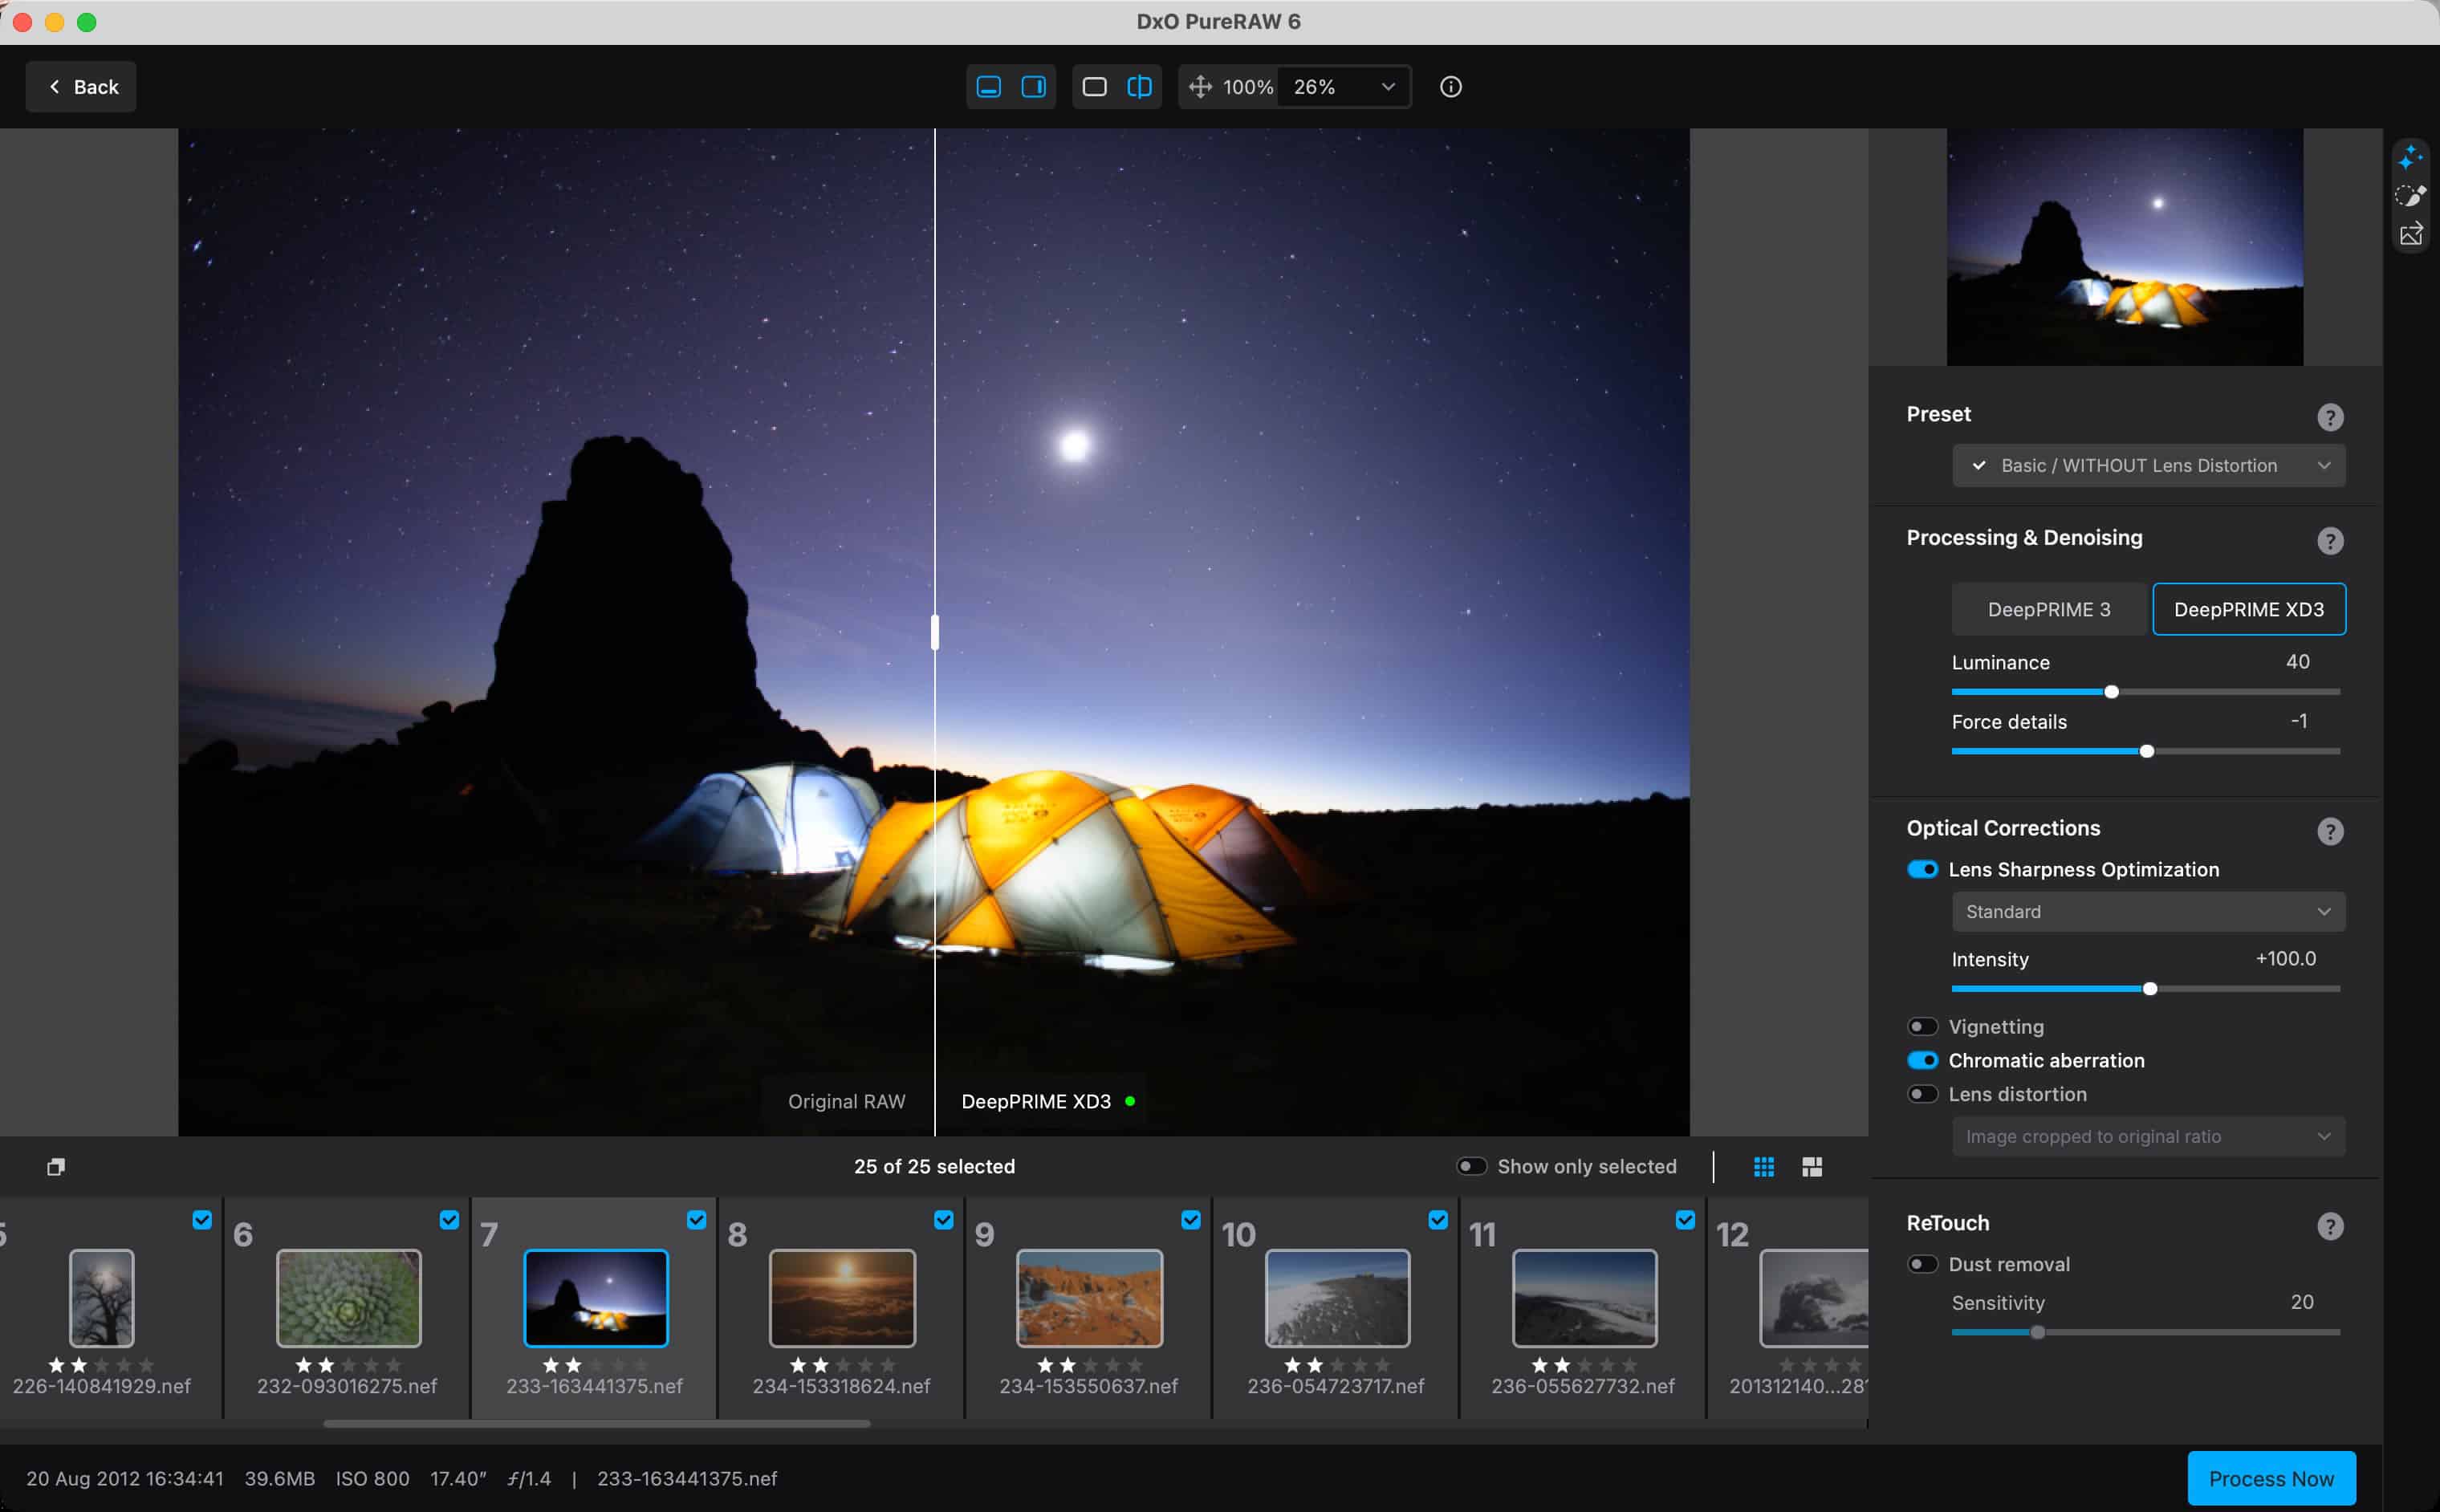Screen dimensions: 2440x1512
Task: Select the ReTouch brush tool icon
Action: coord(2410,195)
